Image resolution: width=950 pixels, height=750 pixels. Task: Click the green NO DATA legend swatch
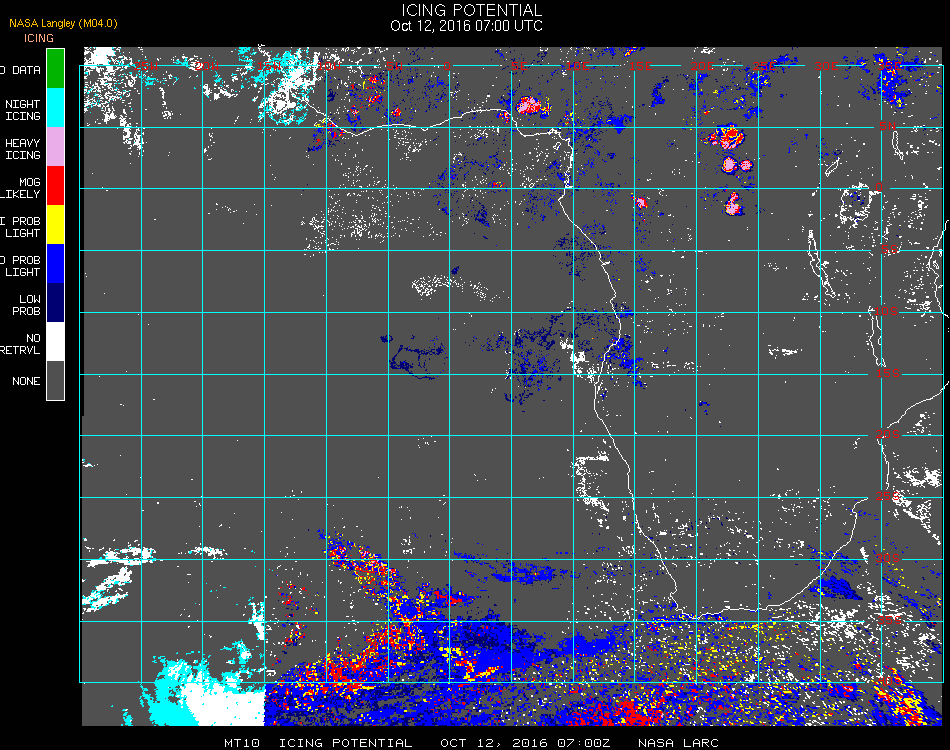click(x=55, y=68)
